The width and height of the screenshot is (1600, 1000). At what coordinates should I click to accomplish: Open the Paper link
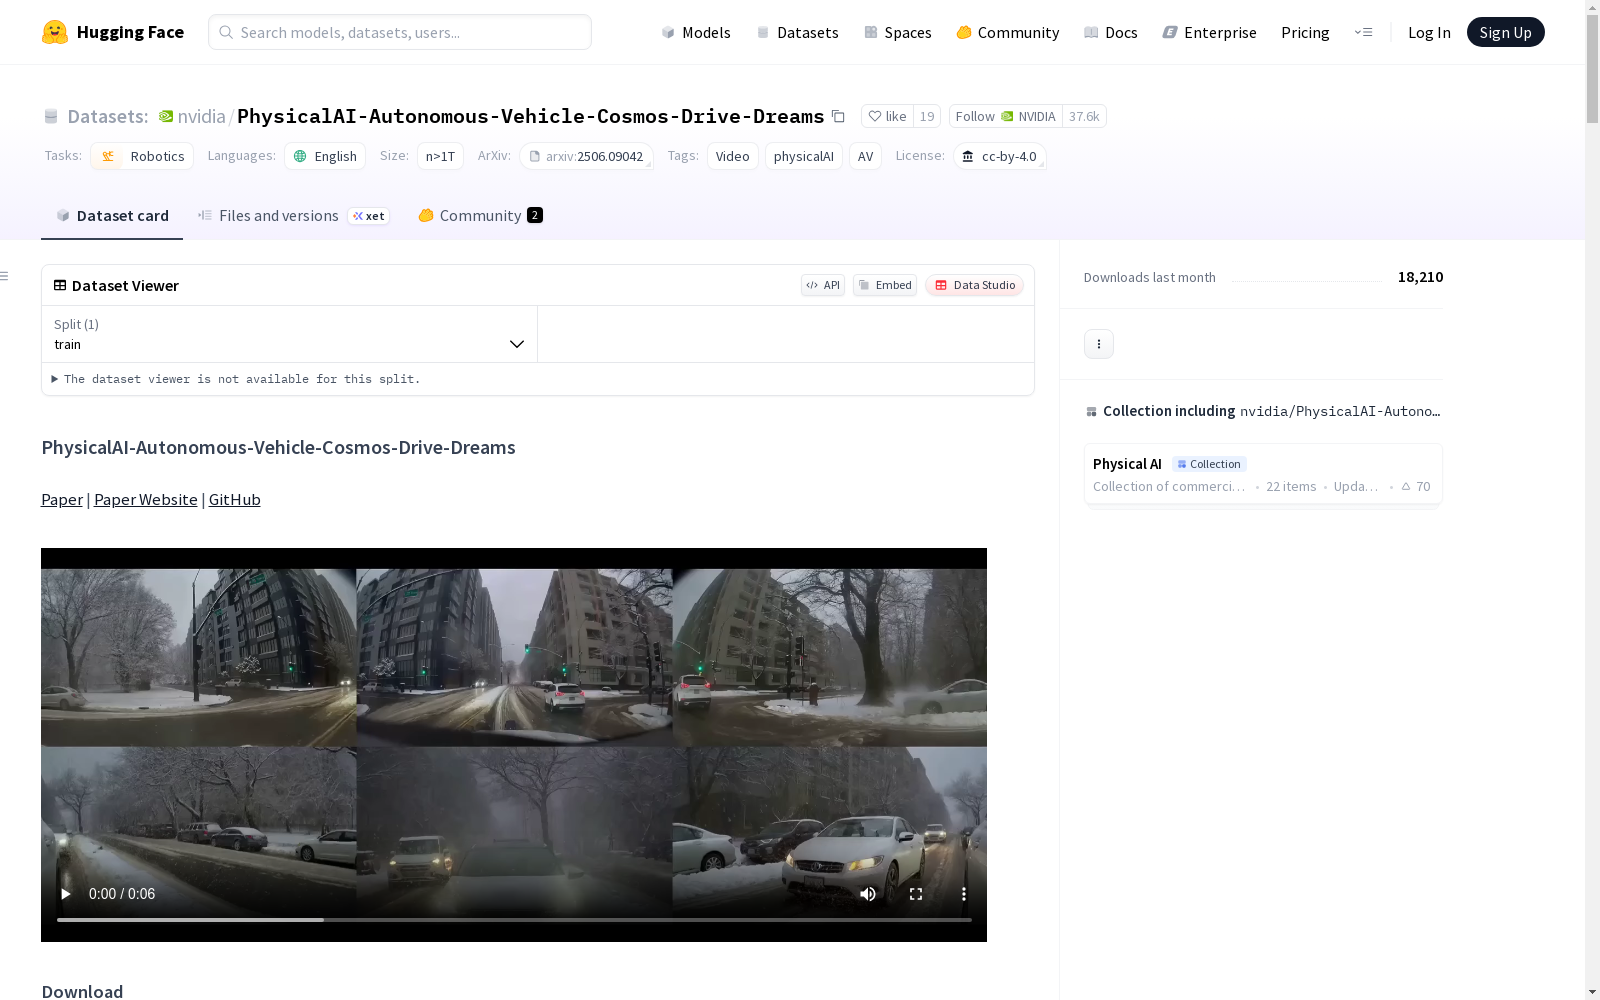62,499
